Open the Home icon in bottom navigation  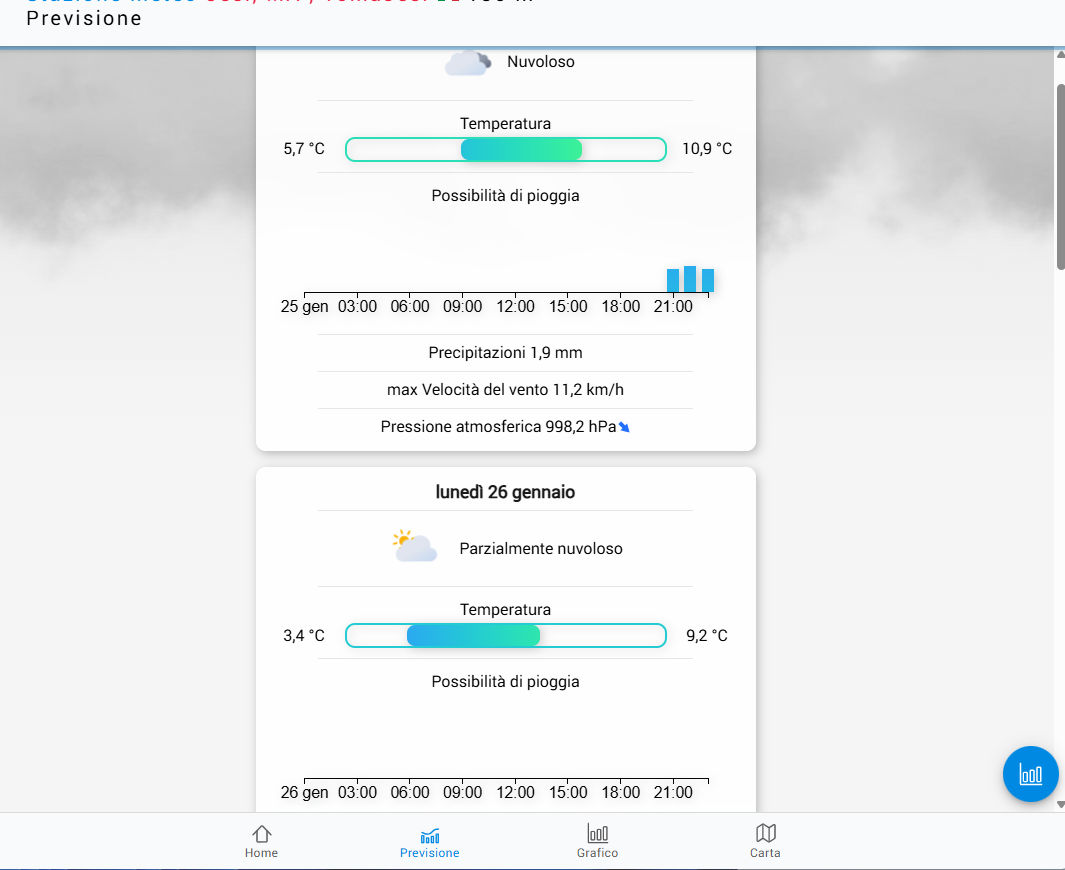pyautogui.click(x=261, y=841)
